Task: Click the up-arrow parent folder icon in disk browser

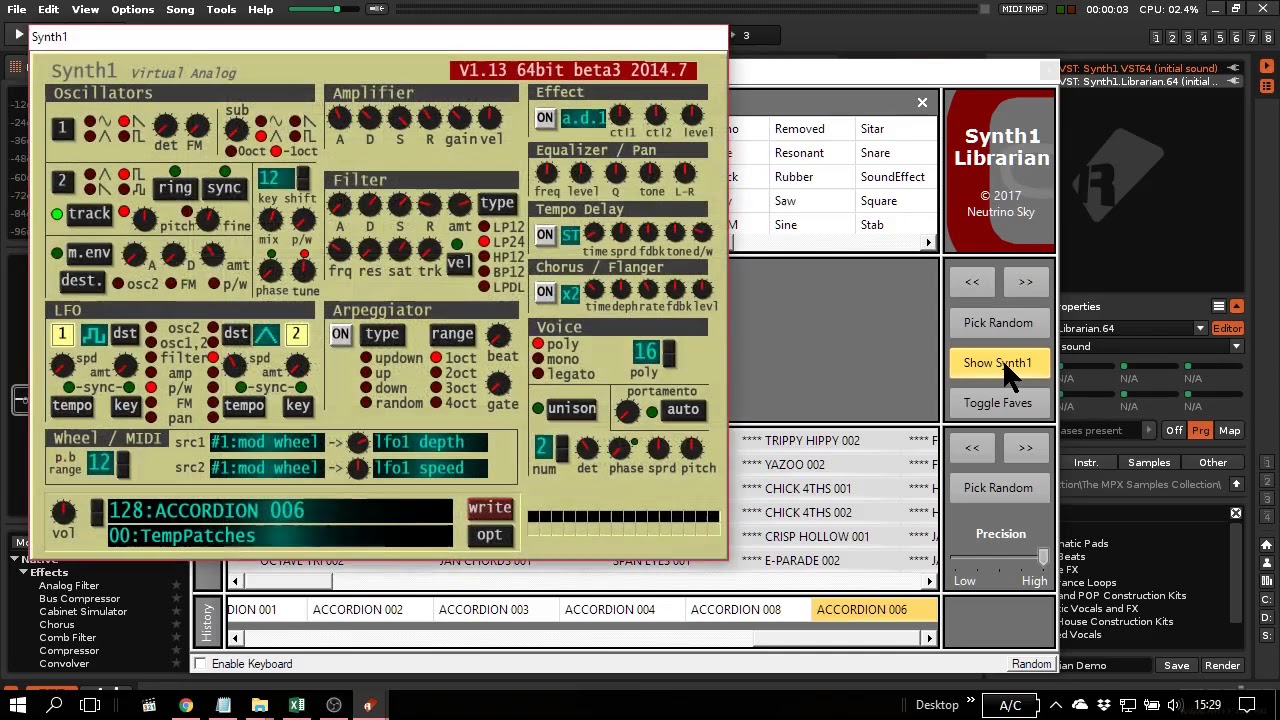Action: tap(1236, 484)
